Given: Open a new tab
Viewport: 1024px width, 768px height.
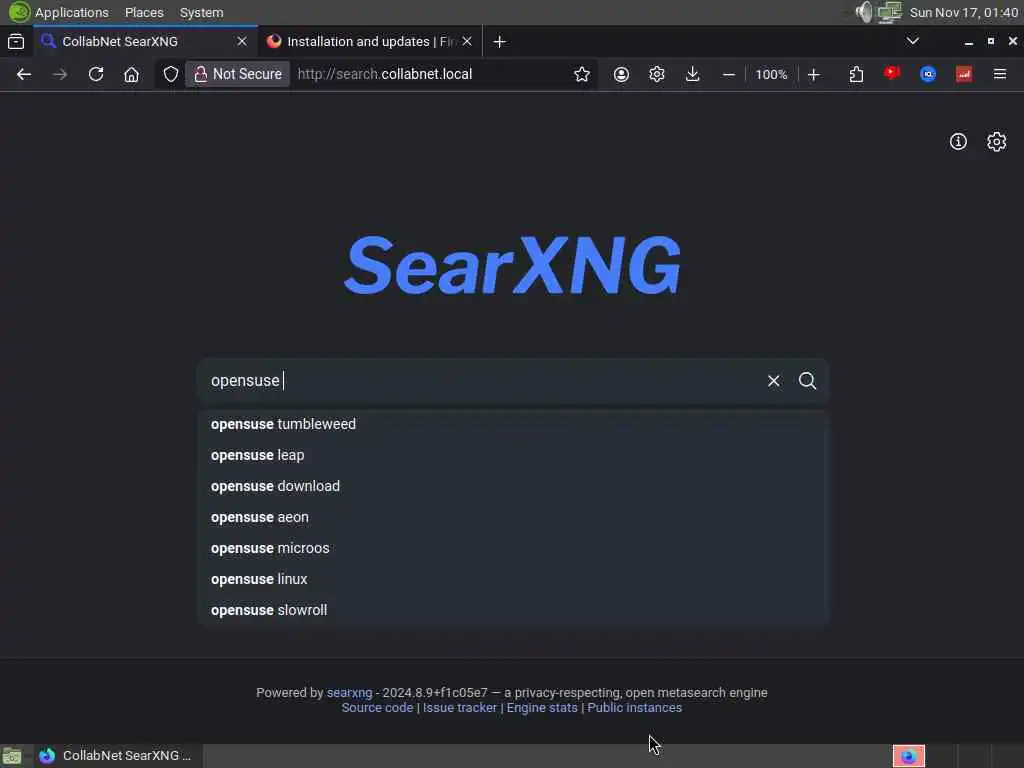Looking at the screenshot, I should [x=500, y=42].
